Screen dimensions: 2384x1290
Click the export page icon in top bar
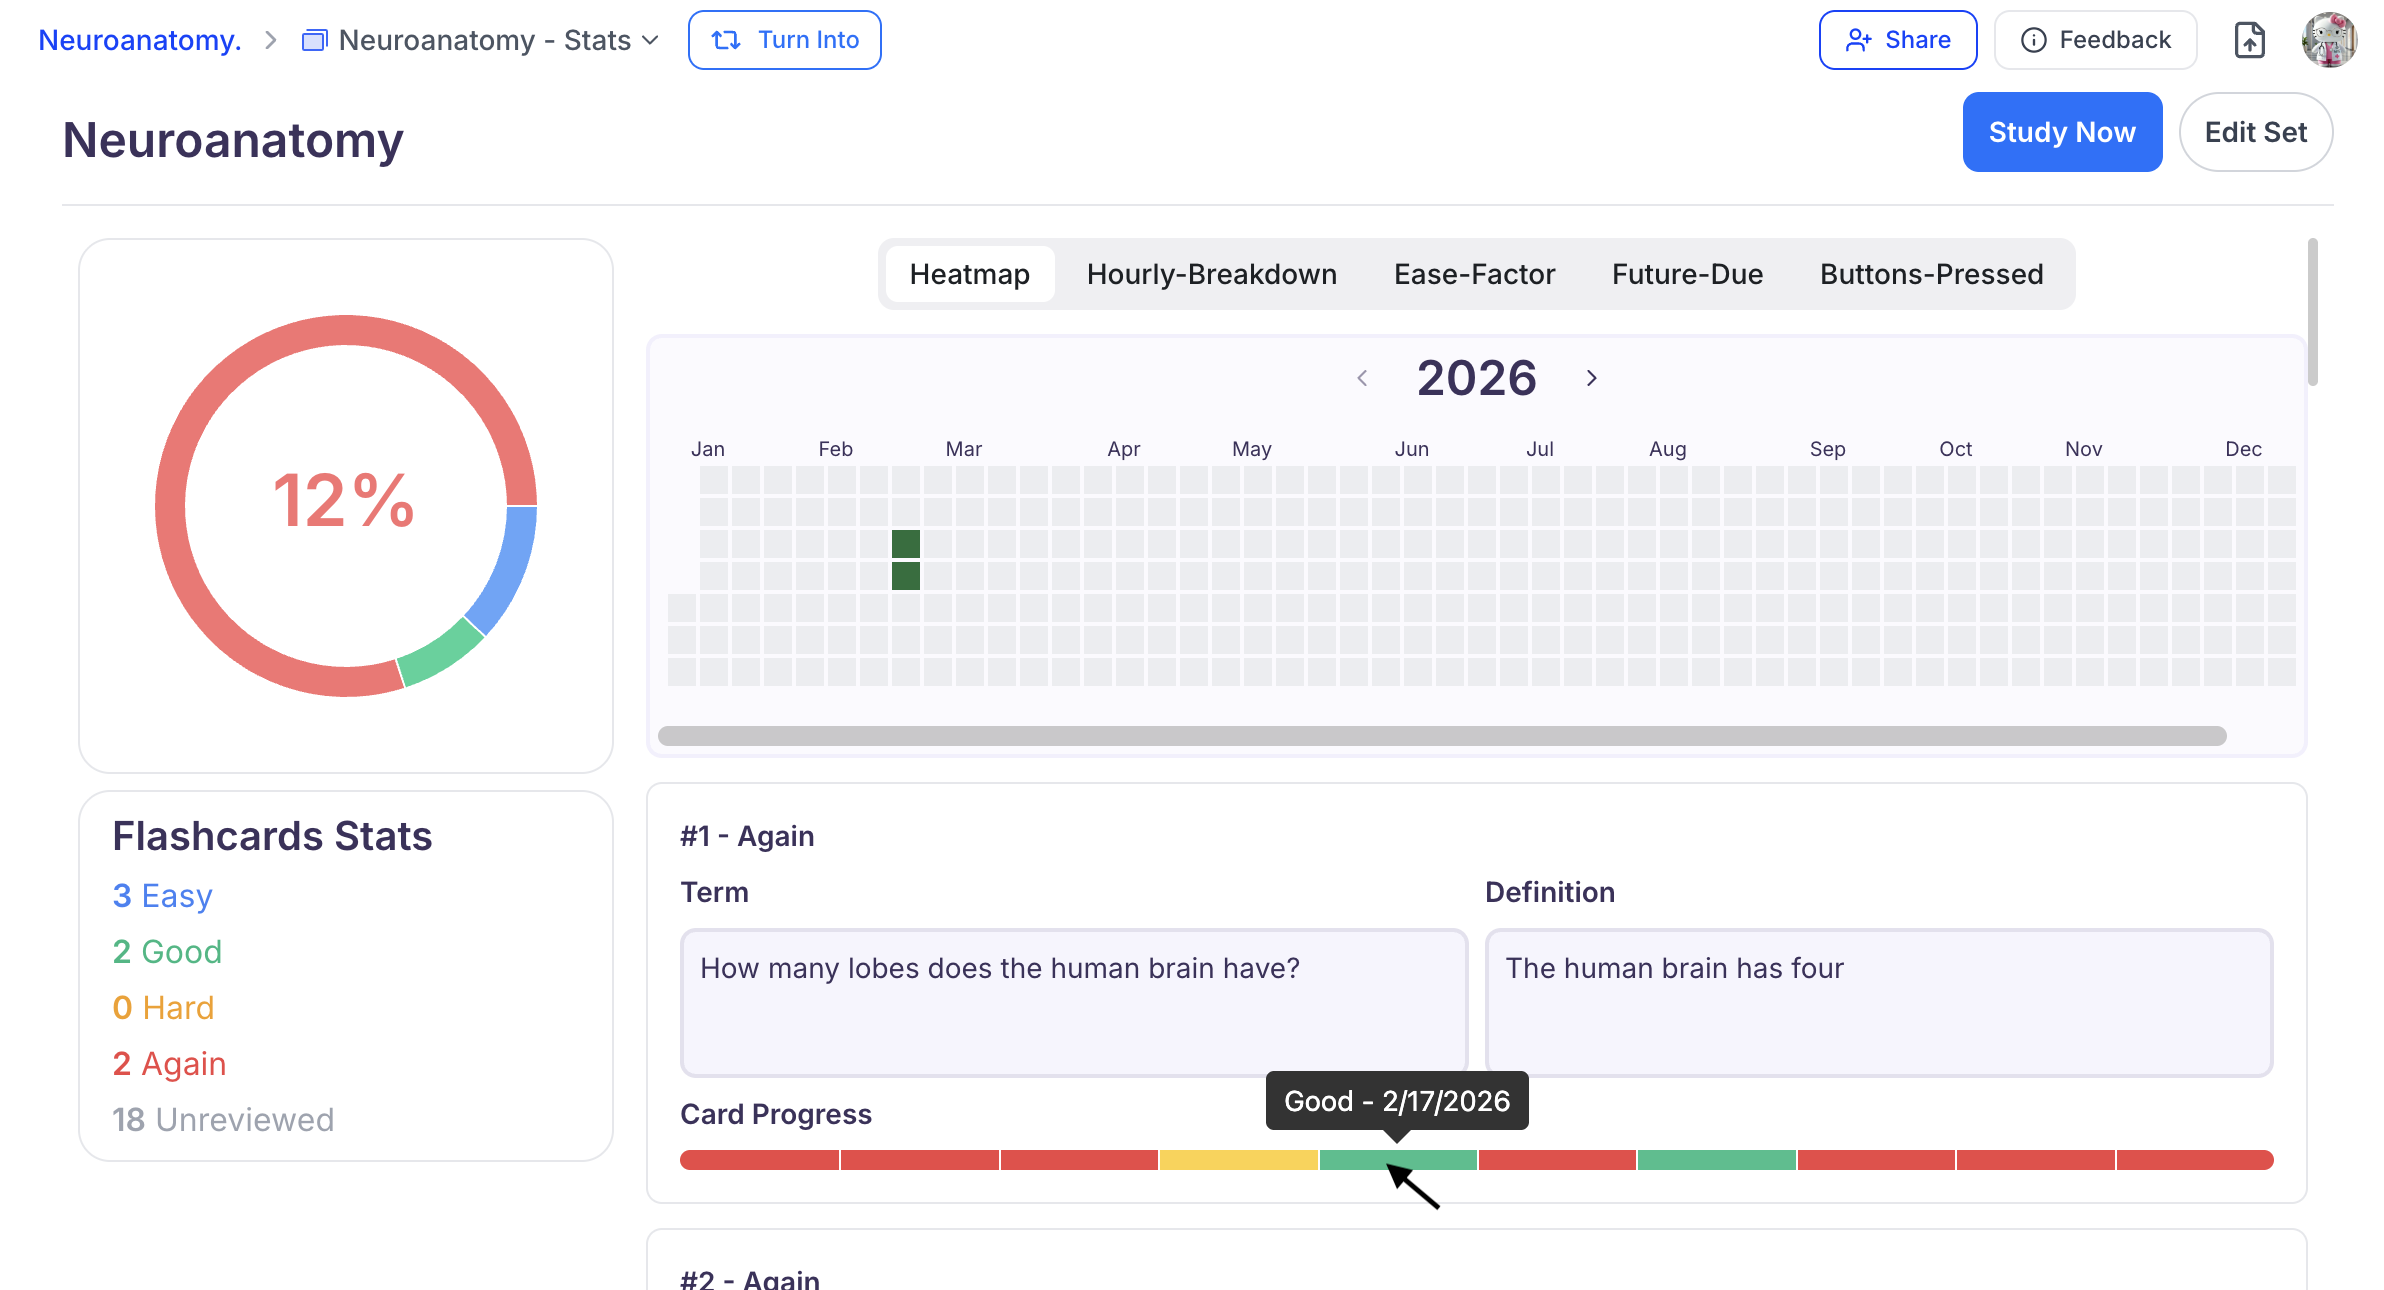point(2250,40)
